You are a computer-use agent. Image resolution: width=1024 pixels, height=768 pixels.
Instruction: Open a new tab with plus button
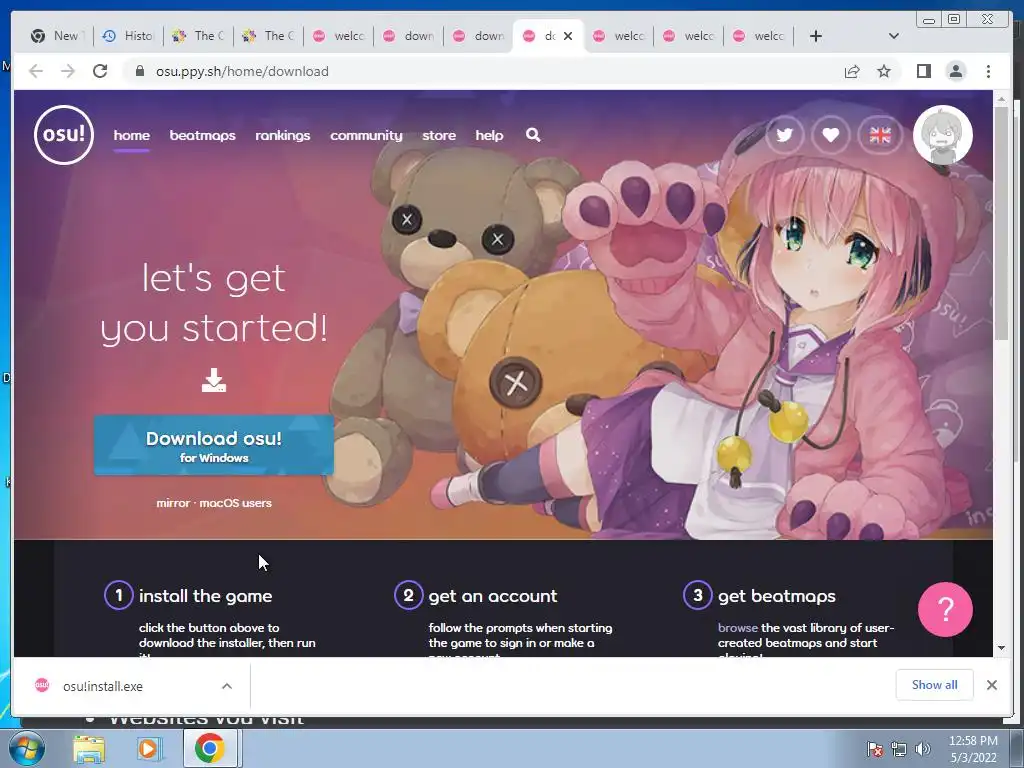click(x=816, y=36)
